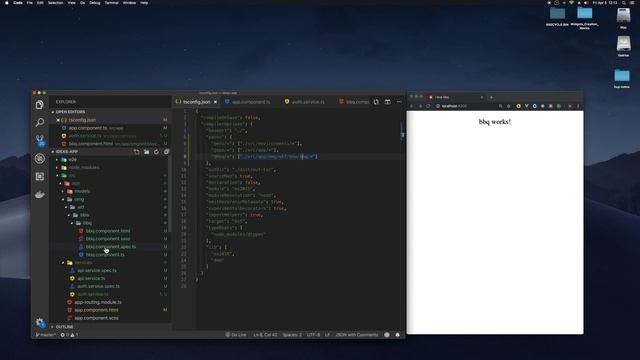Click the 'bbq works!' text in browser page

pyautogui.click(x=495, y=122)
